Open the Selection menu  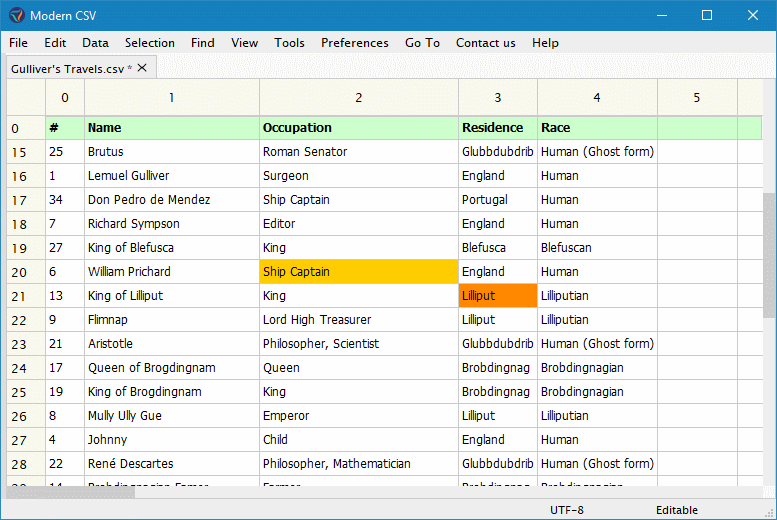click(x=150, y=43)
